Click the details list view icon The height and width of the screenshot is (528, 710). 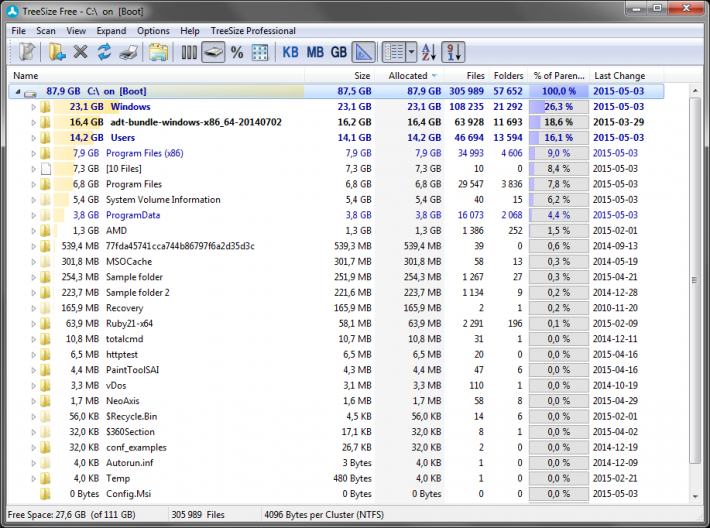click(x=394, y=52)
